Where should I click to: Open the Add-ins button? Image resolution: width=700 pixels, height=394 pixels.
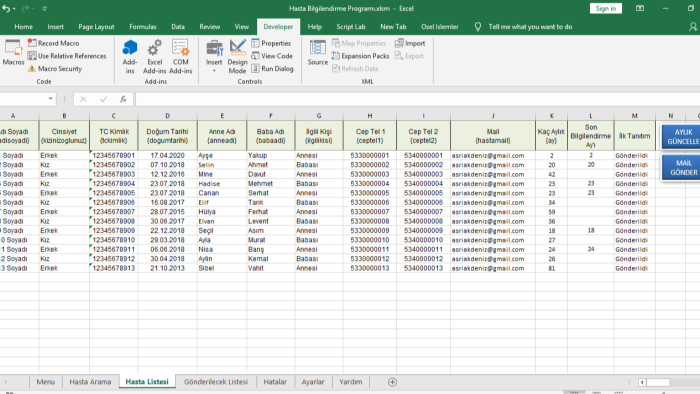point(130,57)
